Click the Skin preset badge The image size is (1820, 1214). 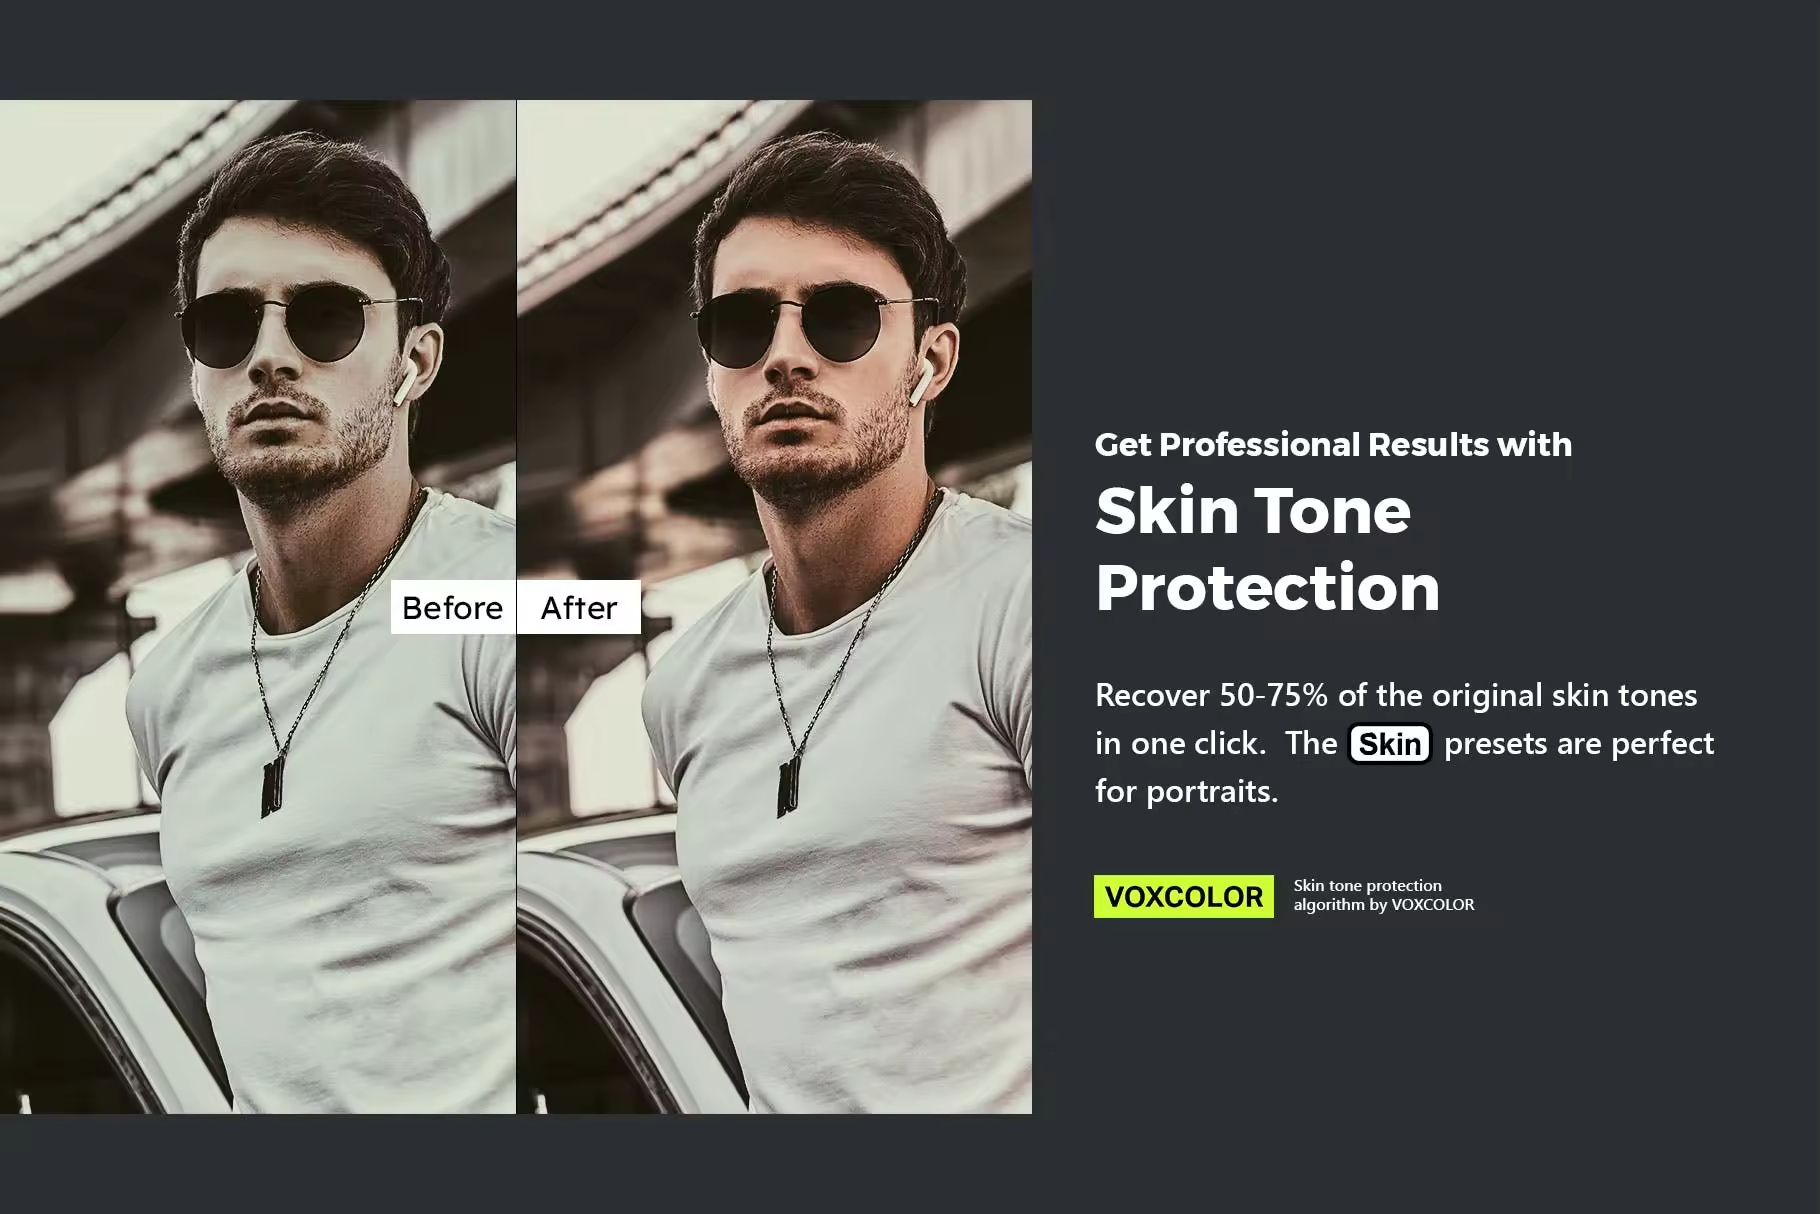click(x=1390, y=744)
